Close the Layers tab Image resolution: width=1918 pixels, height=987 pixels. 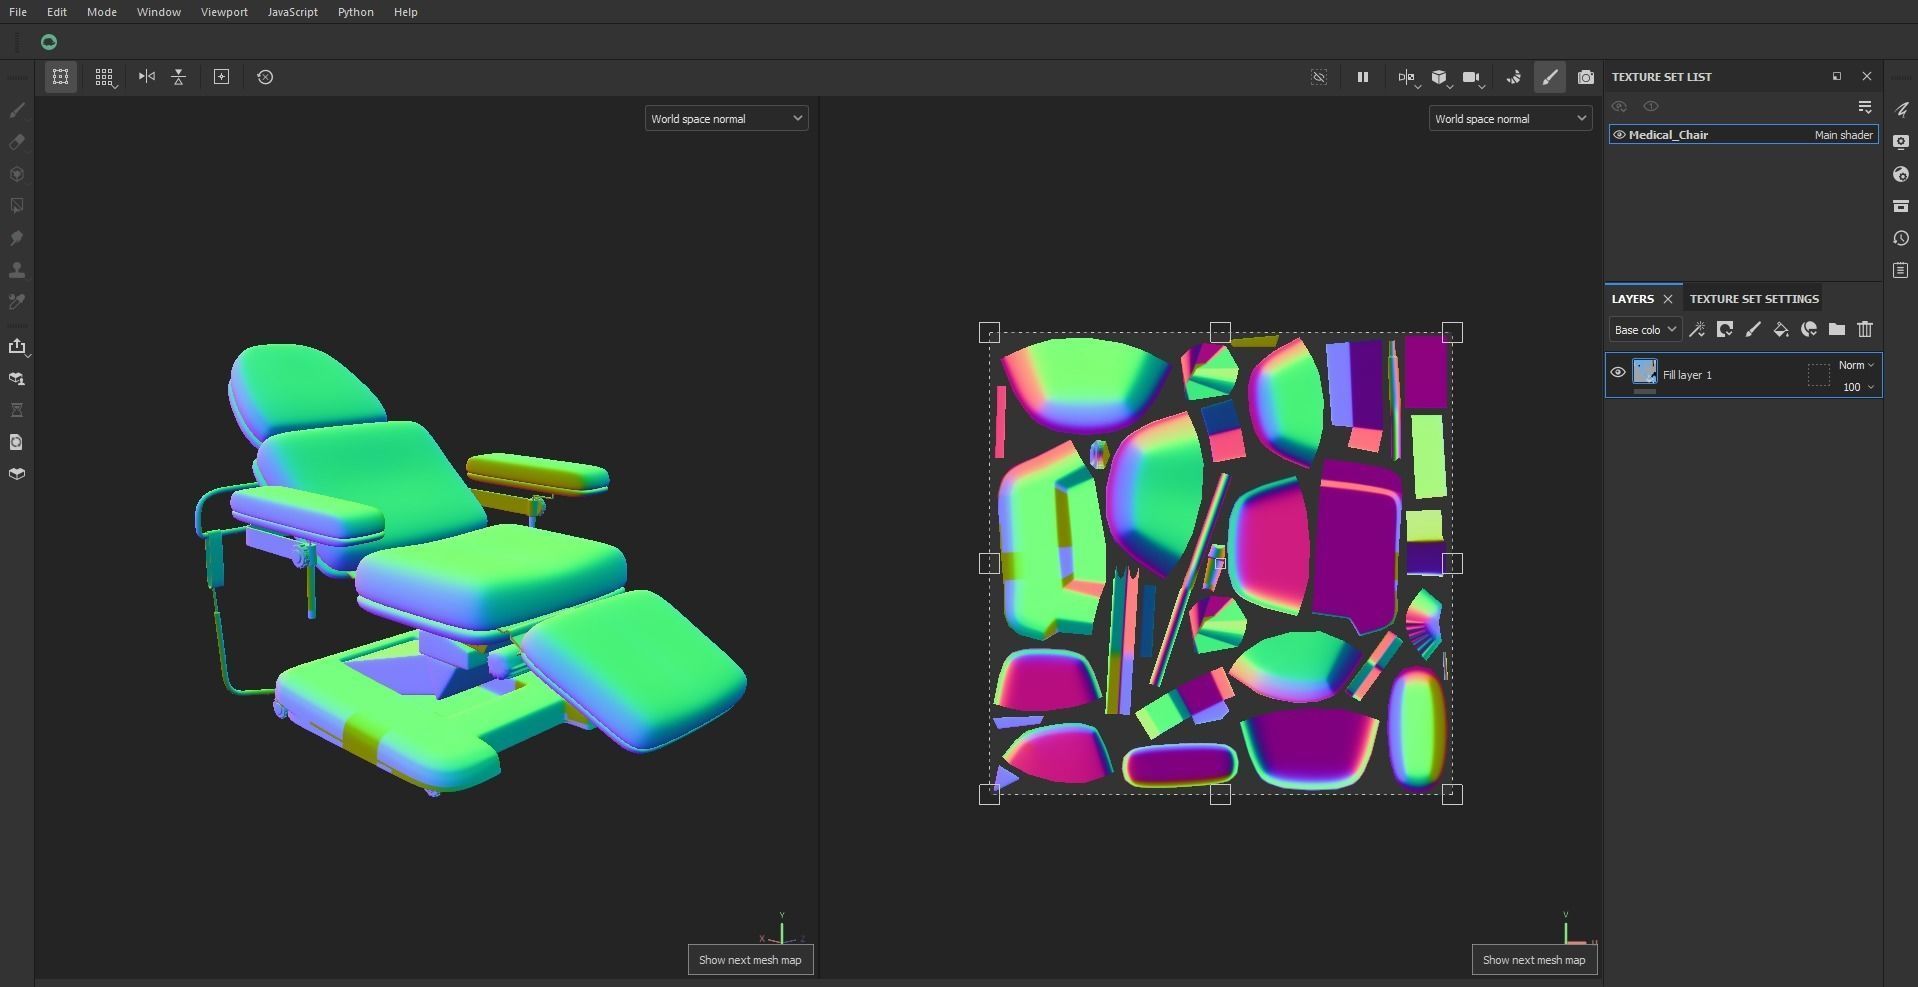(1668, 299)
